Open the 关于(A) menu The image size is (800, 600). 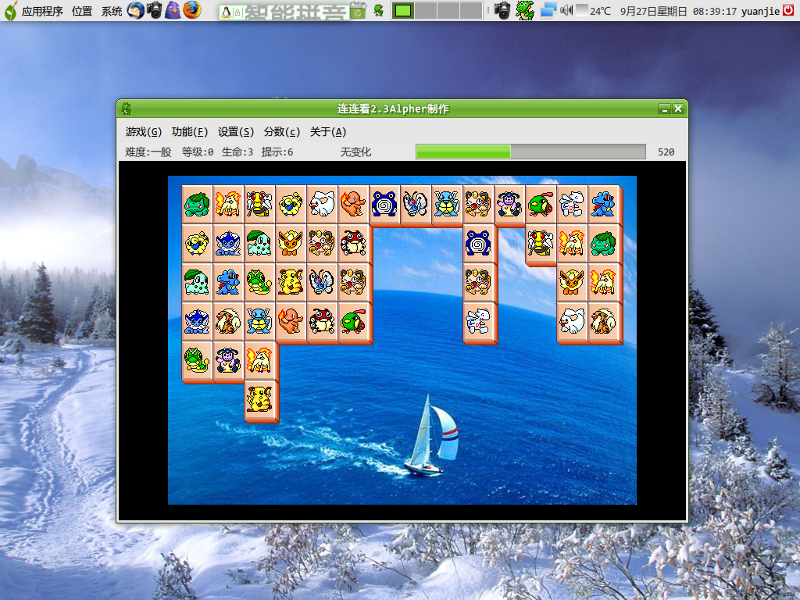328,132
